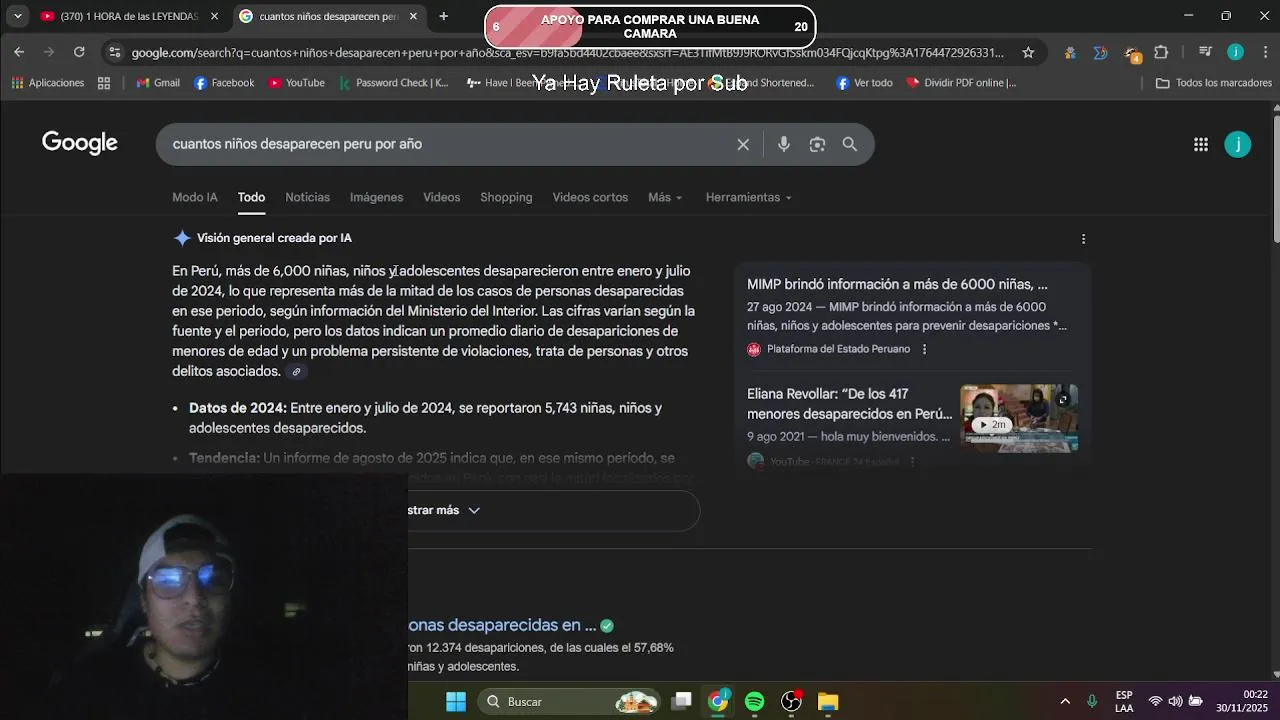Open the 'desaparecidas en ...' result title
Viewport: 1280px width, 720px height.
(x=502, y=625)
